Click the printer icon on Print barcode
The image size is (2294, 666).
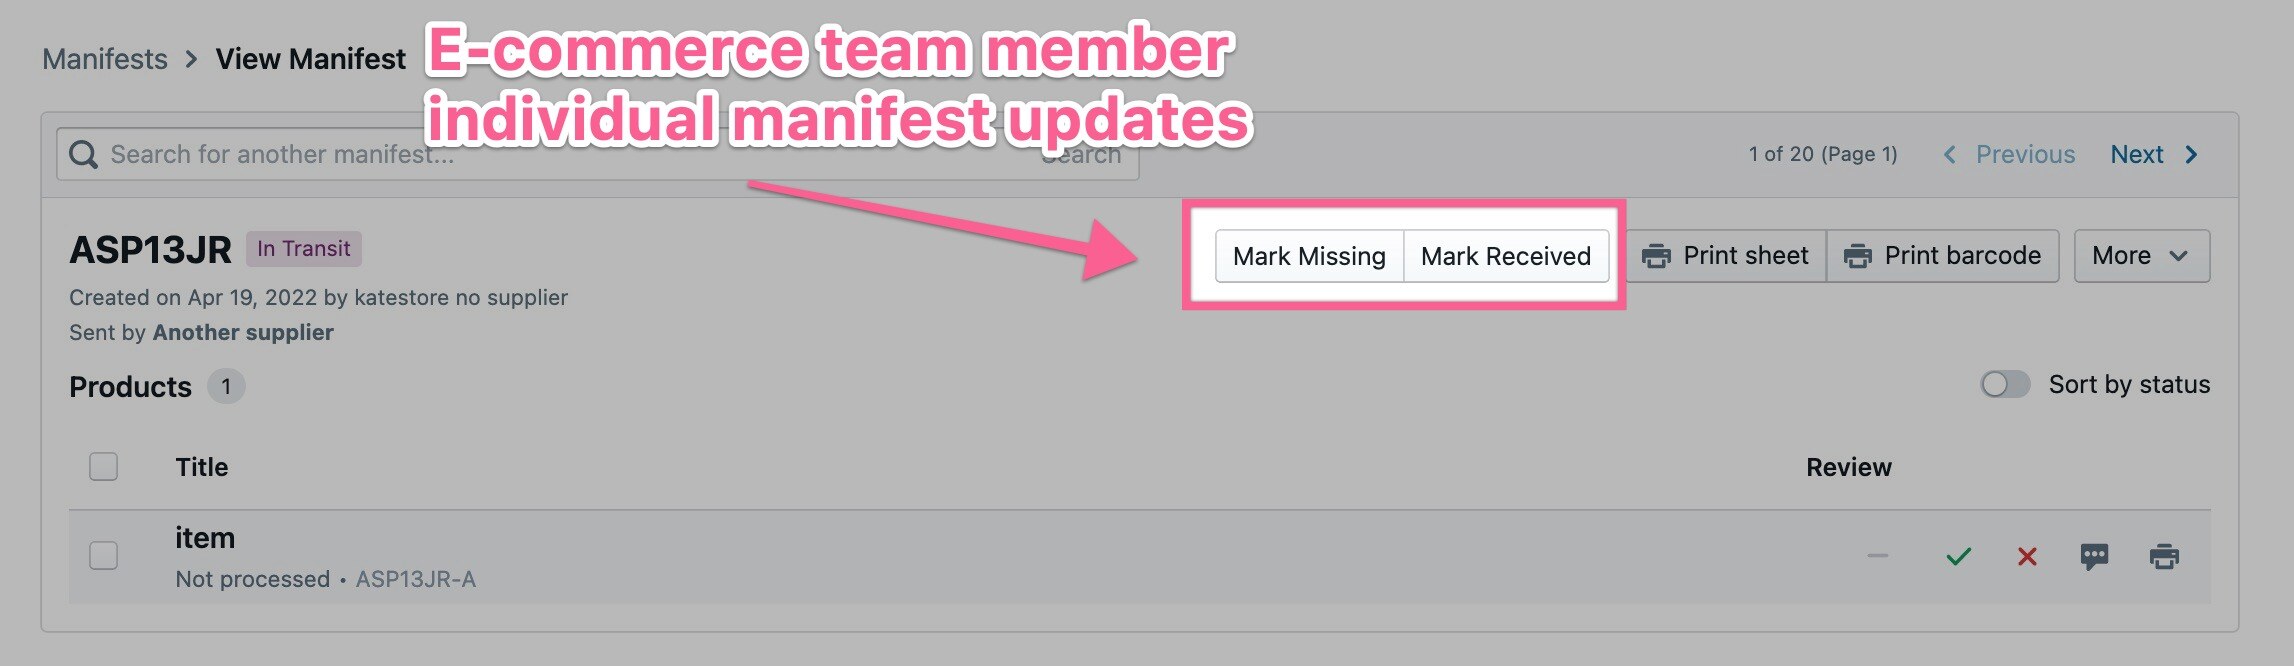click(x=1857, y=256)
